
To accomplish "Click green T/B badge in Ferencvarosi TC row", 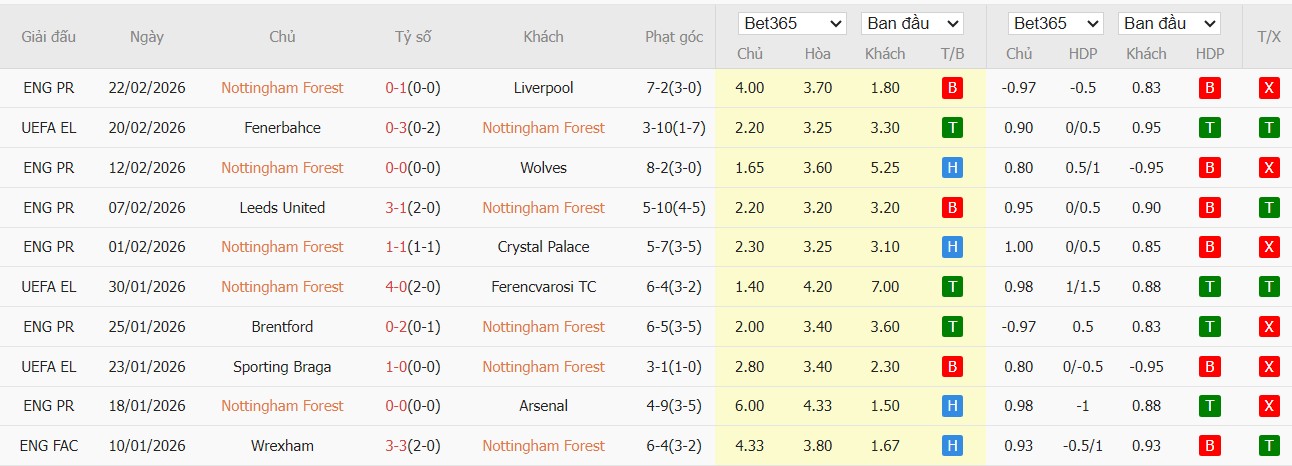I will tap(952, 287).
